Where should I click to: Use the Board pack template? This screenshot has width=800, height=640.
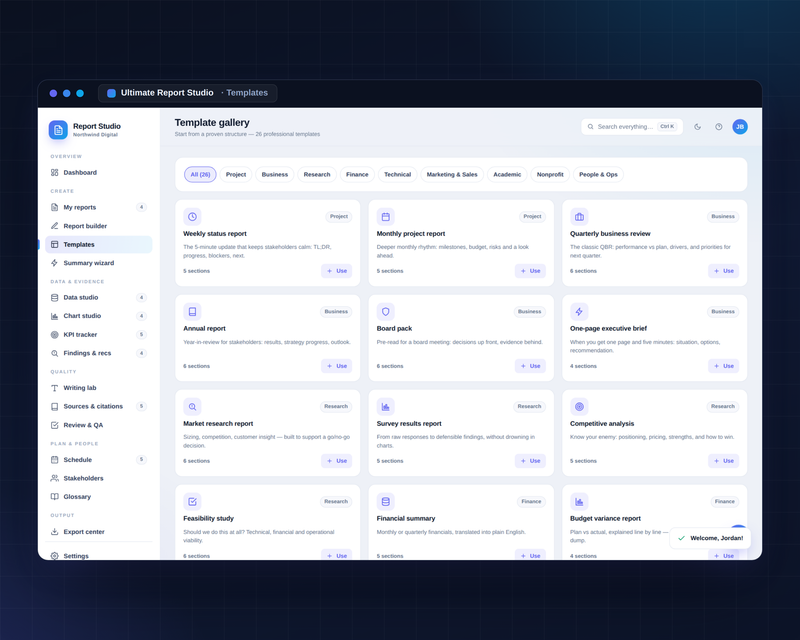pos(530,366)
